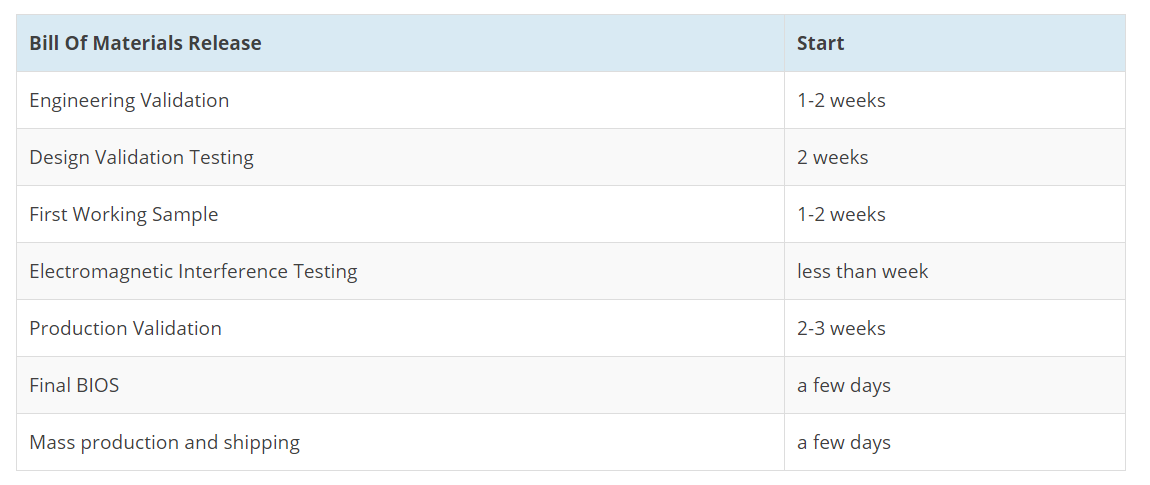Select 'Electromagnetic Interference Testing' cell
This screenshot has height=485, width=1150.
click(x=400, y=271)
